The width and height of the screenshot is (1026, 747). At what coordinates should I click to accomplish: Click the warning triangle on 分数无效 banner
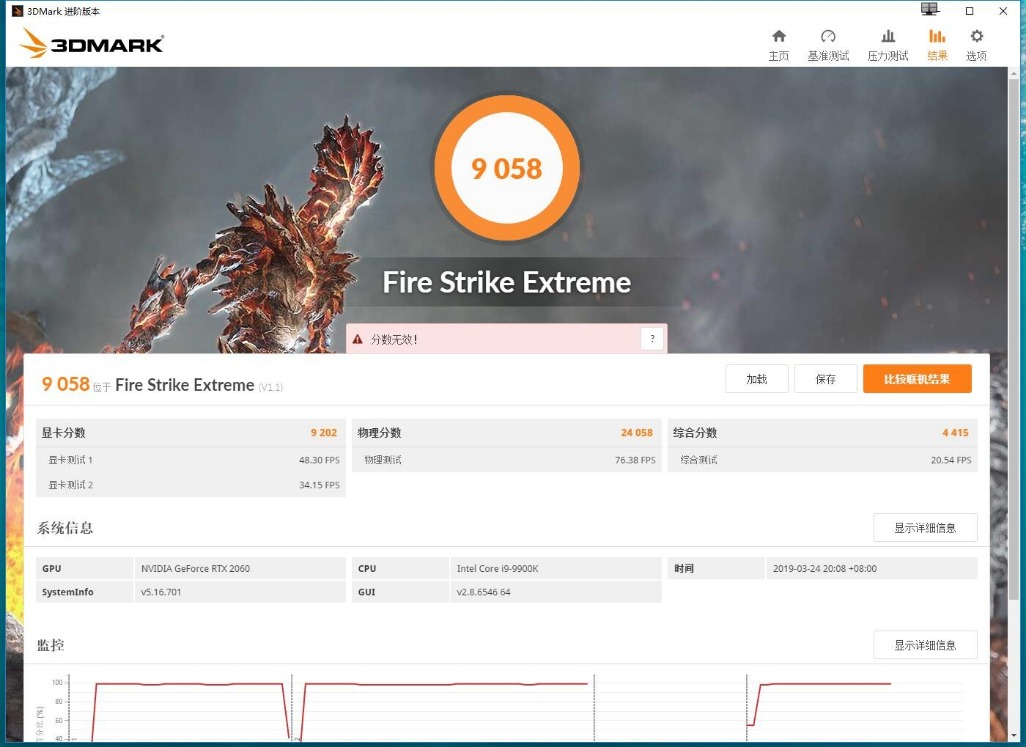[358, 338]
